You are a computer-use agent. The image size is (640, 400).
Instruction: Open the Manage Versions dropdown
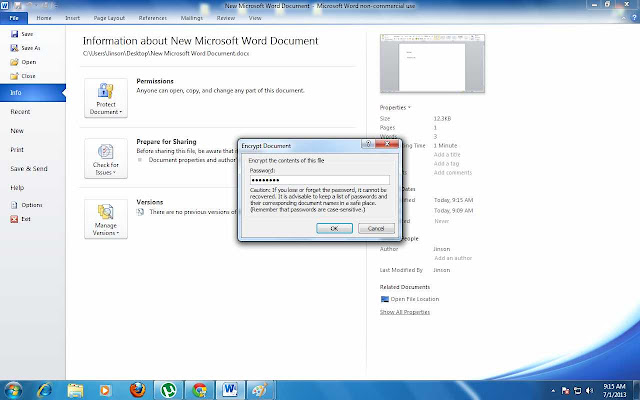[x=106, y=219]
